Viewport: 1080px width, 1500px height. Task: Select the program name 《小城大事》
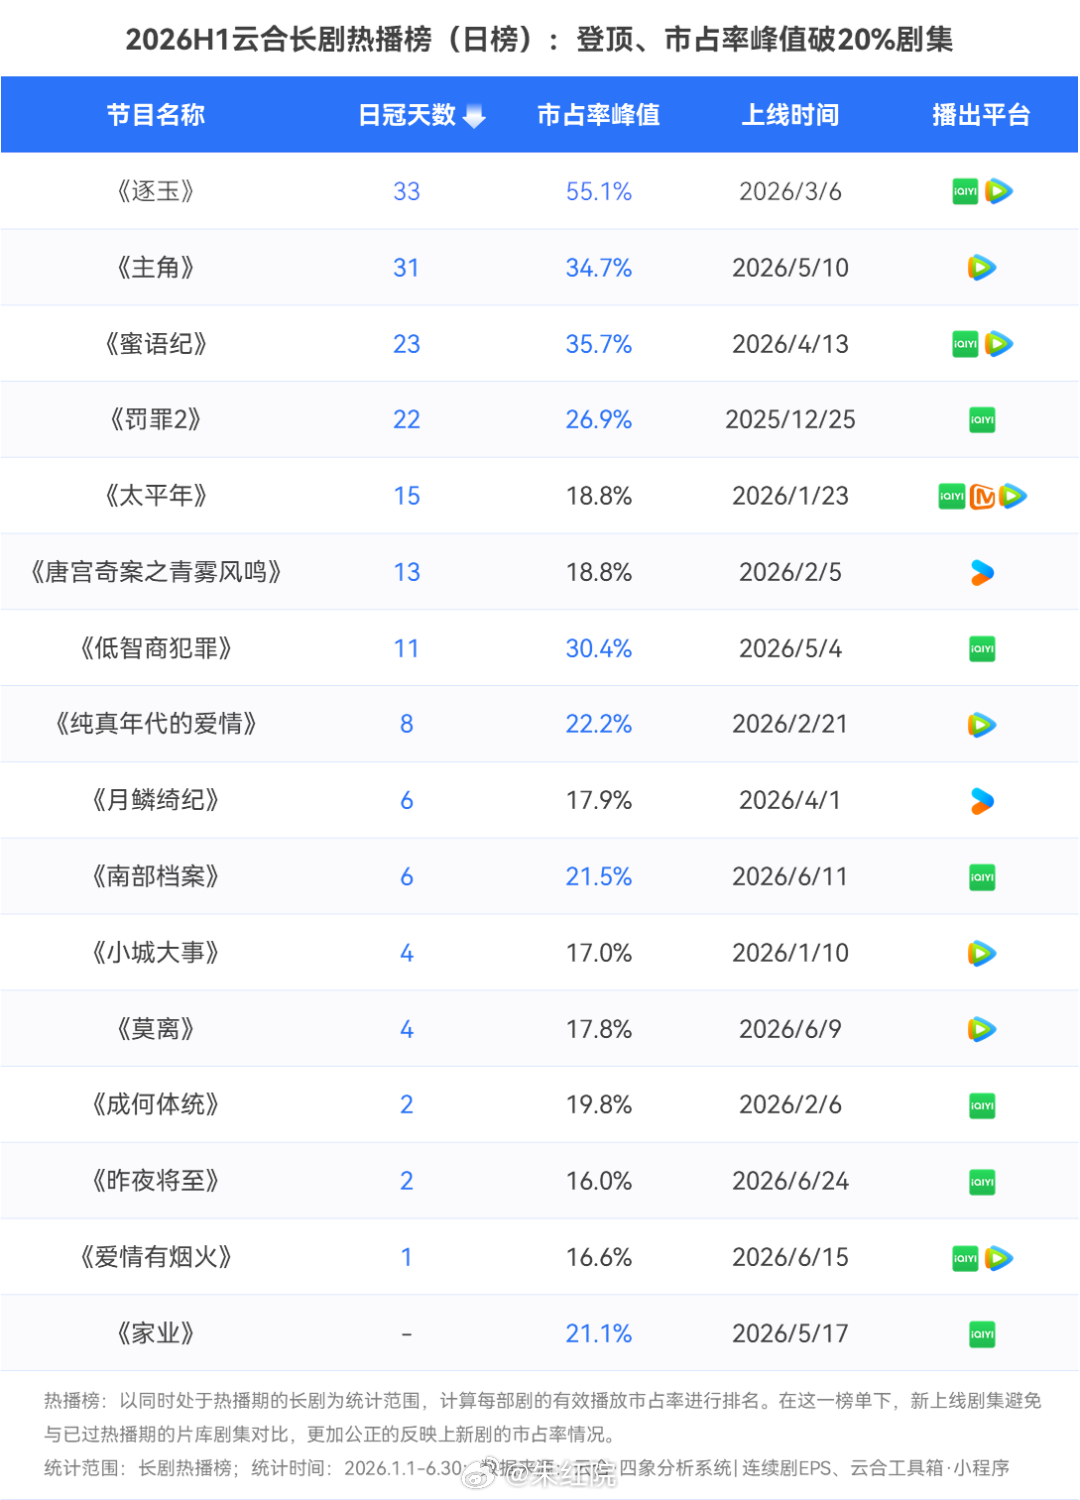point(156,953)
